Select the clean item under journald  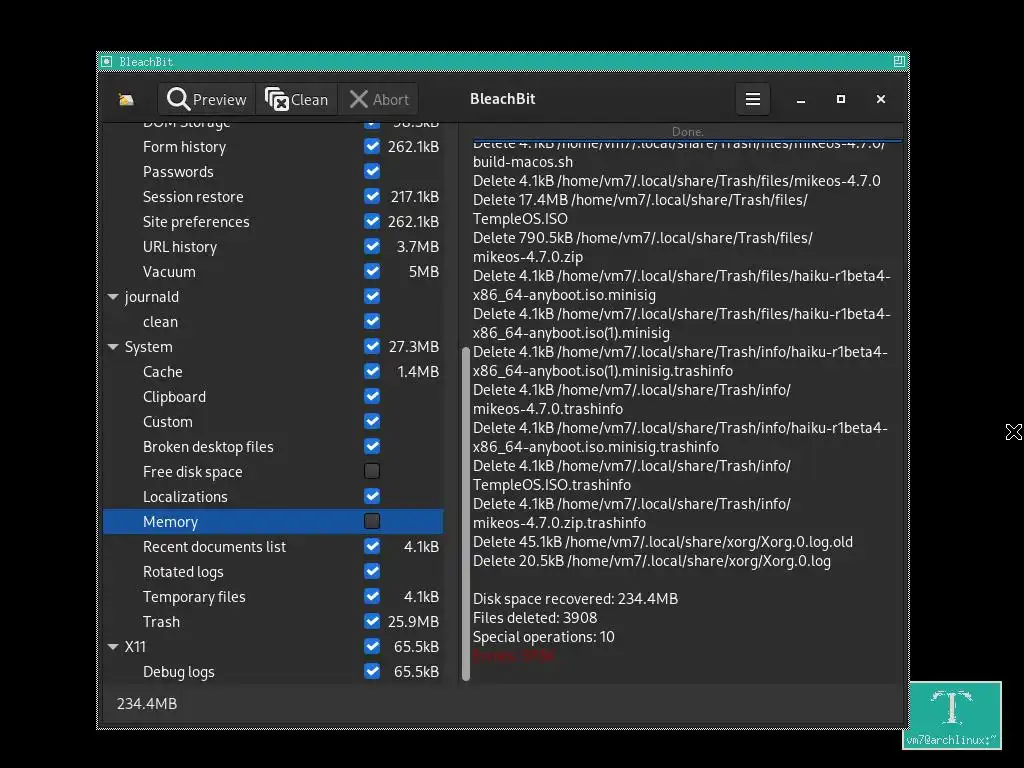(x=273, y=321)
